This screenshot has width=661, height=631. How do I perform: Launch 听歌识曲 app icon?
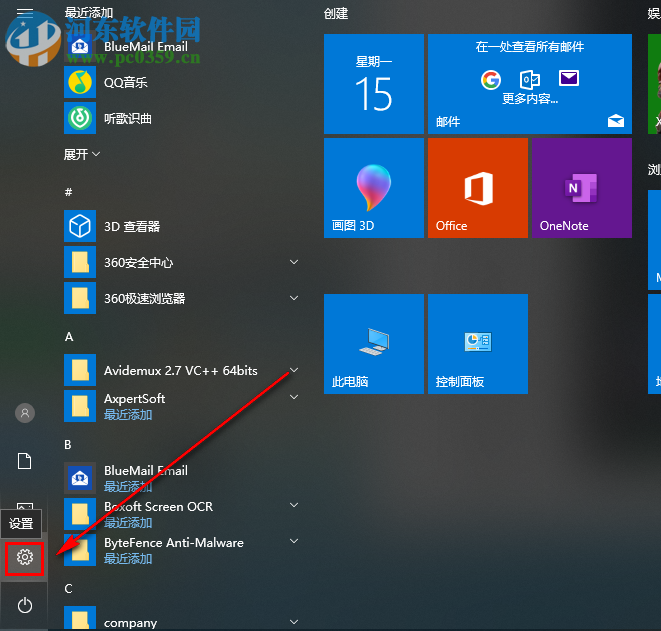coord(80,118)
